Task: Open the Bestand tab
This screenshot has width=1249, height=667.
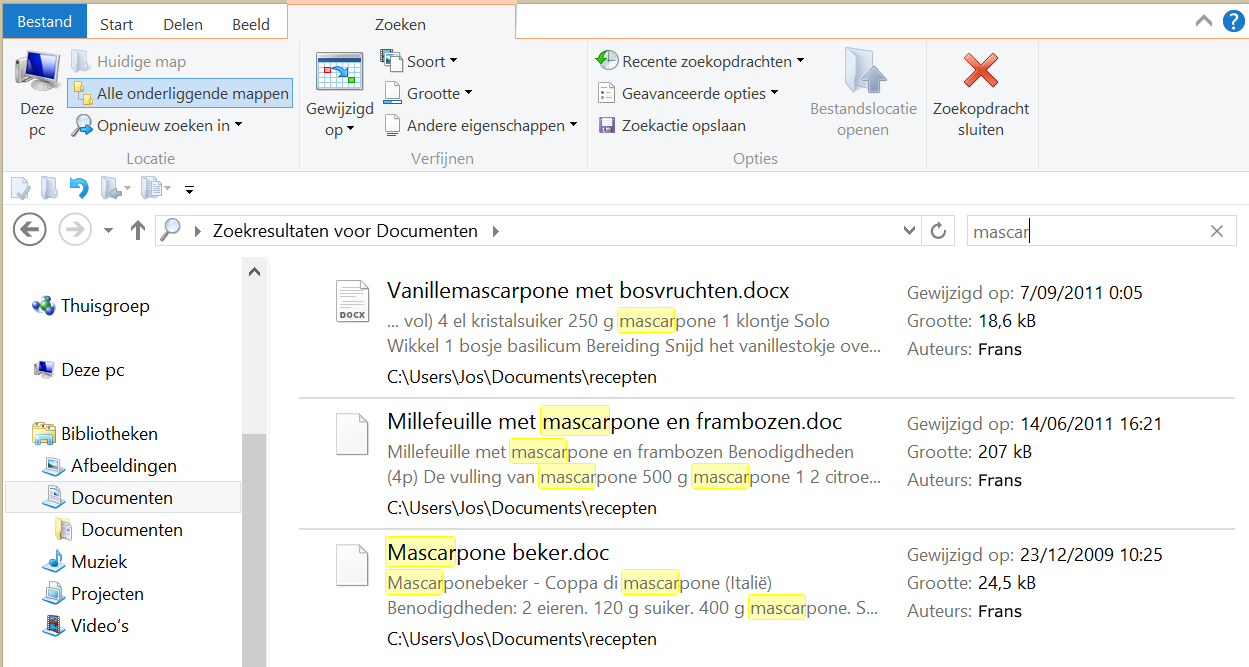Action: click(44, 22)
